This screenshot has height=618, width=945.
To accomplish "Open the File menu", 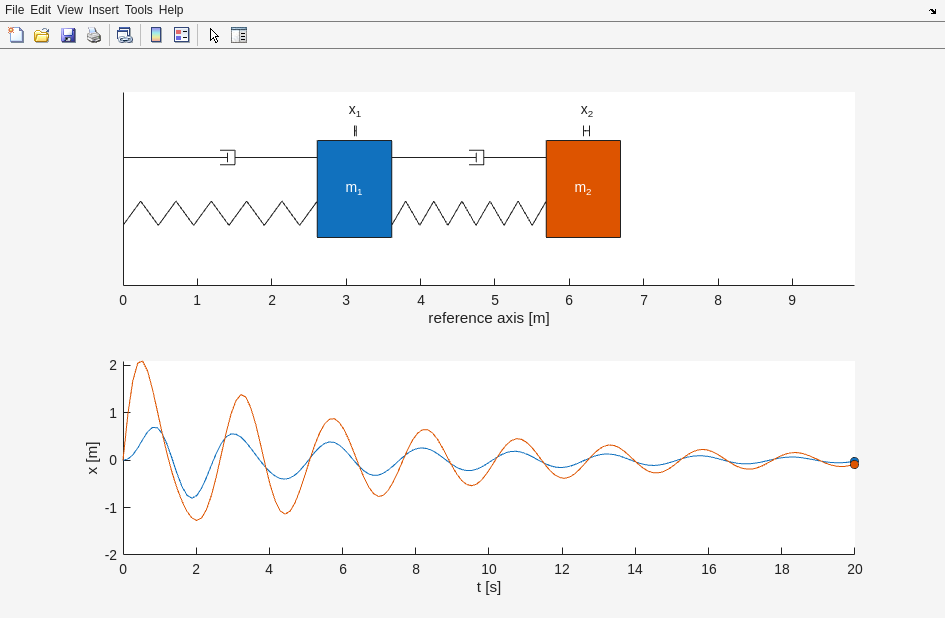I will (x=14, y=10).
